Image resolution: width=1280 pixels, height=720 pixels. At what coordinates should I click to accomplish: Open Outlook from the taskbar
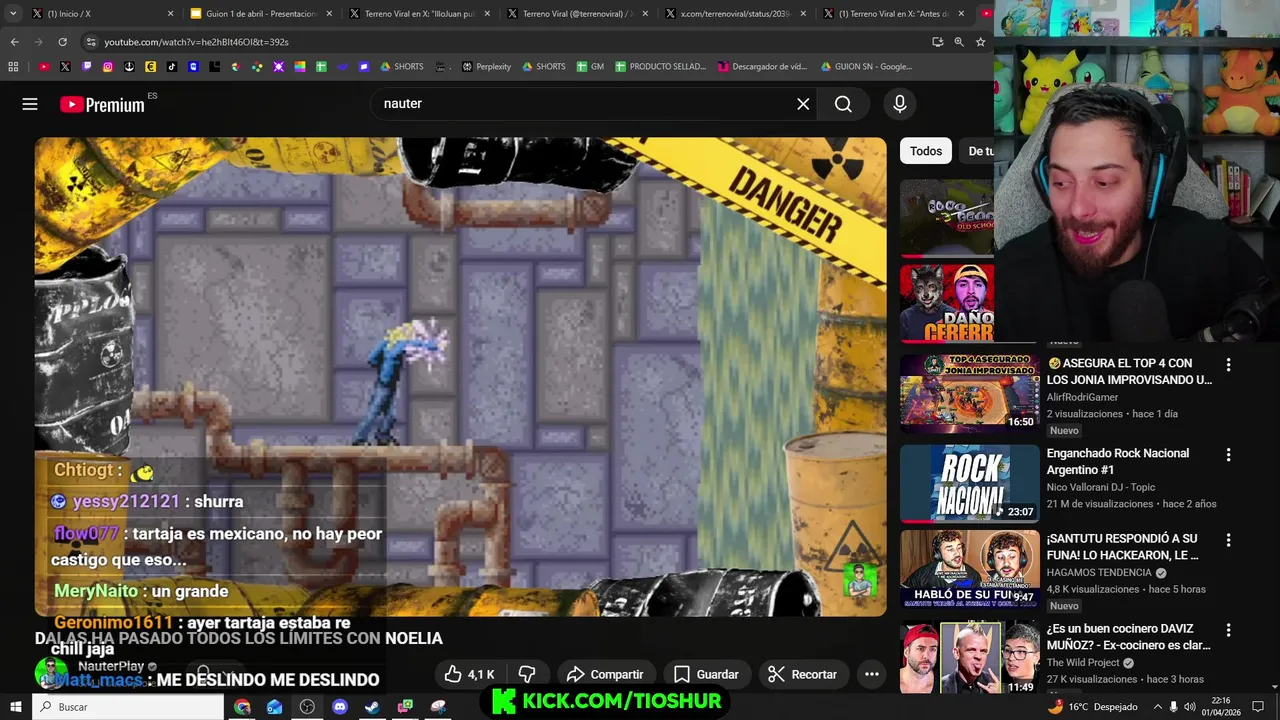pos(275,707)
